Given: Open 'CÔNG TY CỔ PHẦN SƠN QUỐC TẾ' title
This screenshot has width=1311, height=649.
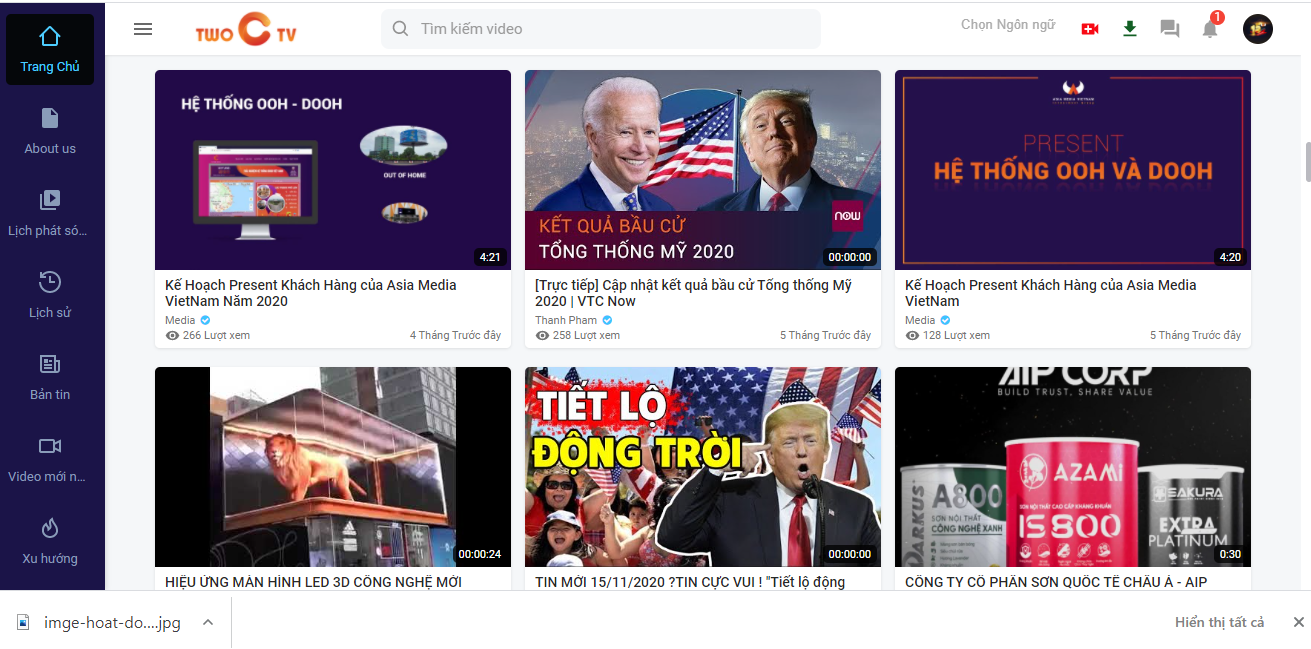Looking at the screenshot, I should [x=1056, y=582].
